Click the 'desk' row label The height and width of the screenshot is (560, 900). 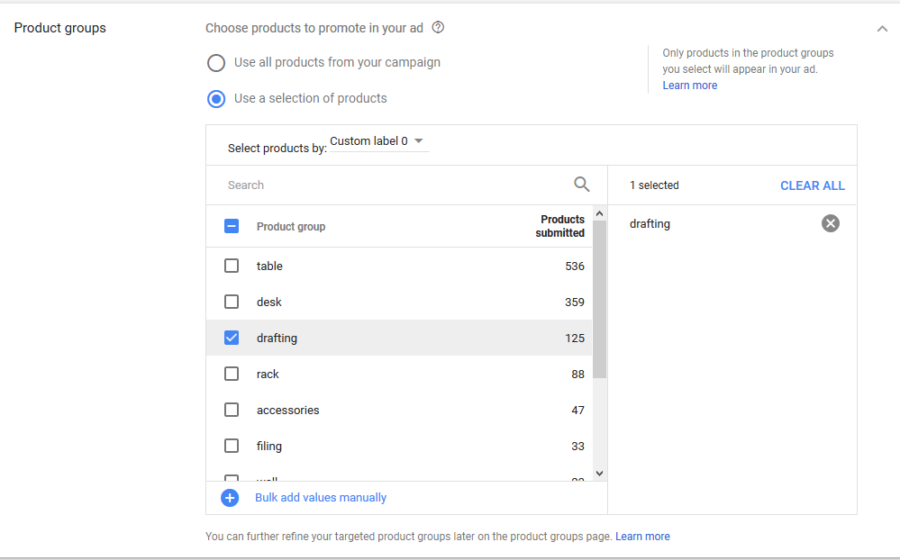point(269,302)
